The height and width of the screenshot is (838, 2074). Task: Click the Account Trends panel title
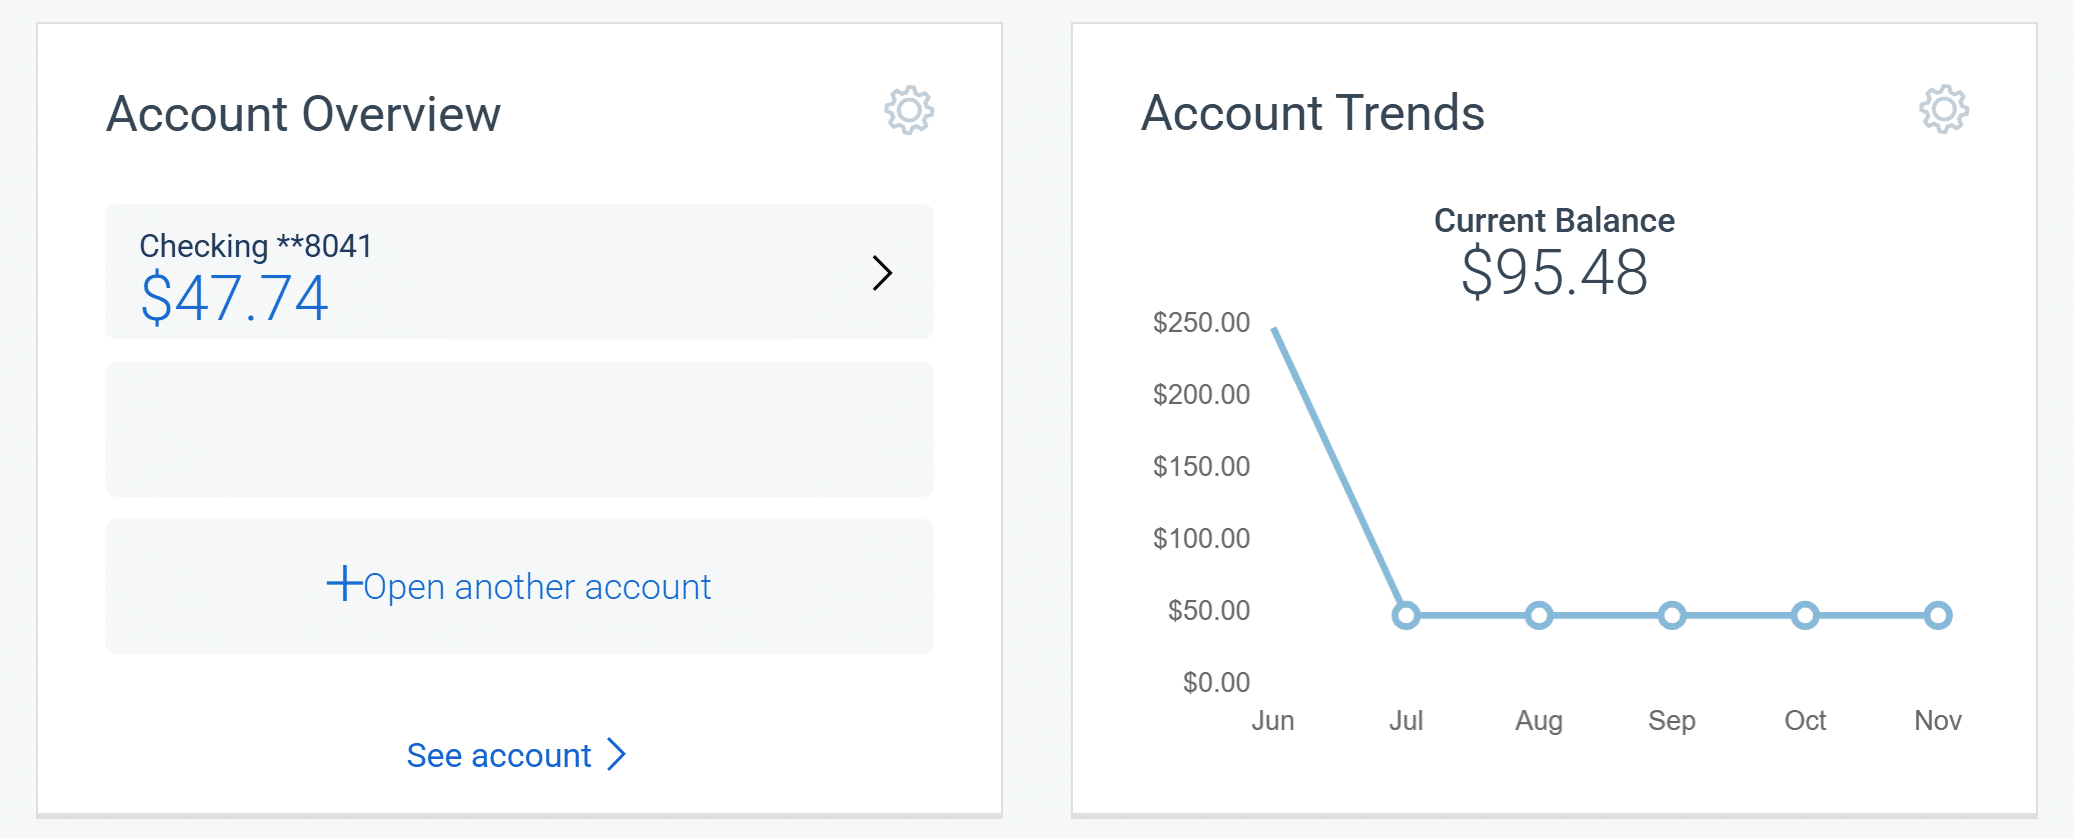coord(1314,113)
